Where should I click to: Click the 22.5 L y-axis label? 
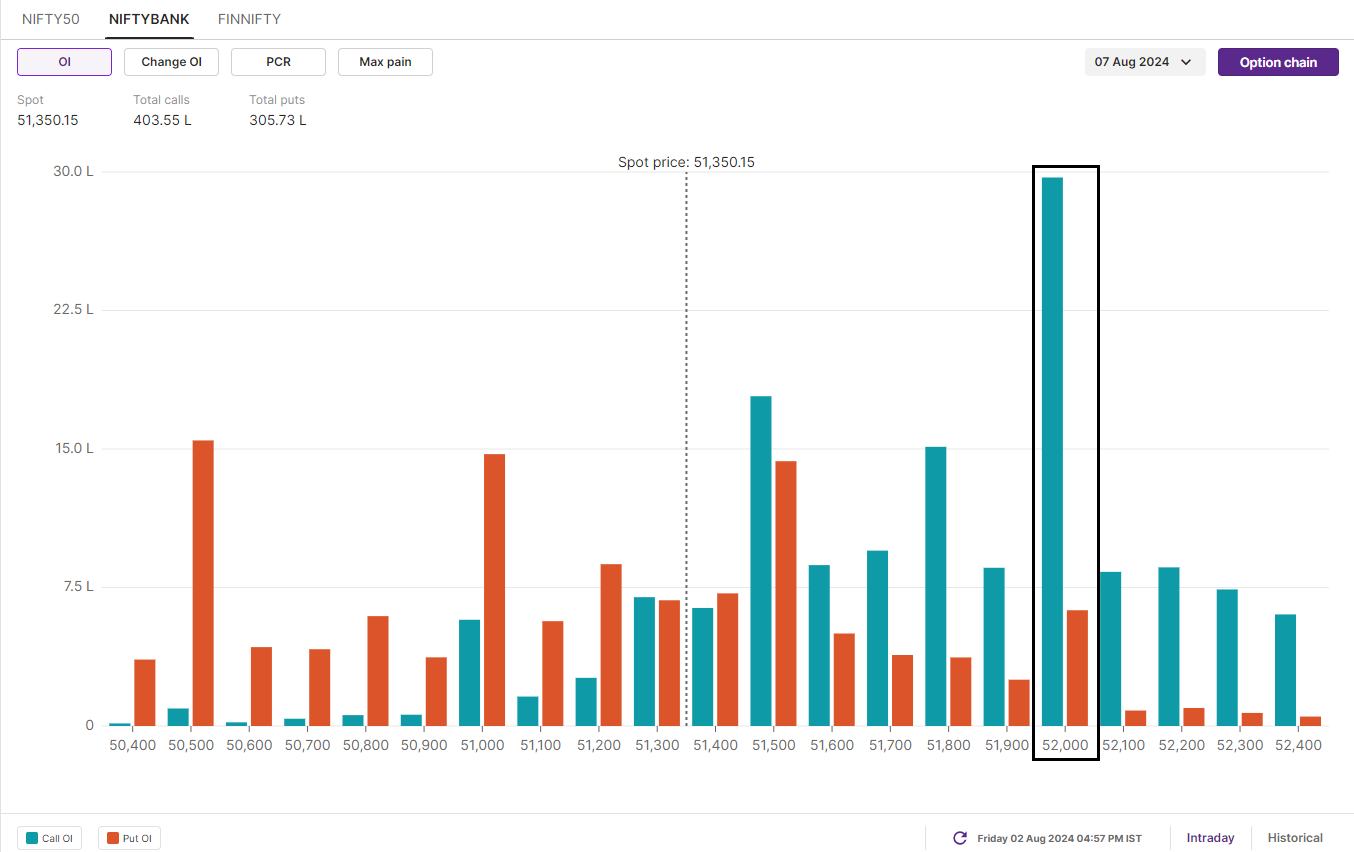(x=73, y=310)
